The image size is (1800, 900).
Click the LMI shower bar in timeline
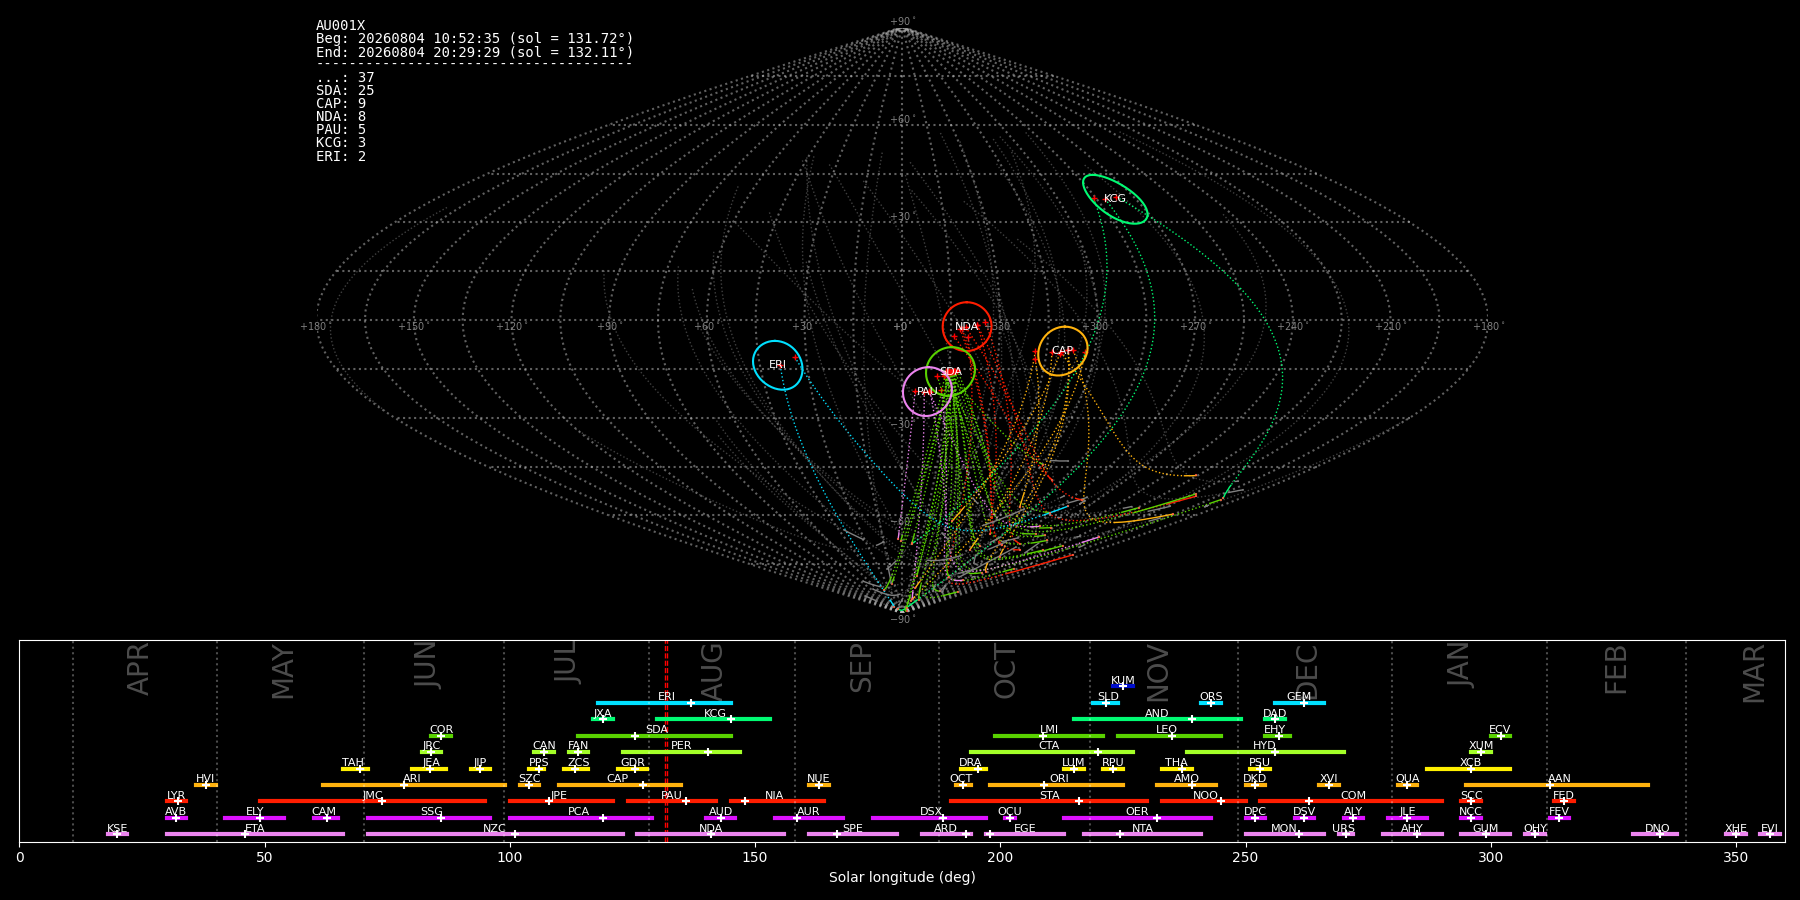pyautogui.click(x=1049, y=736)
